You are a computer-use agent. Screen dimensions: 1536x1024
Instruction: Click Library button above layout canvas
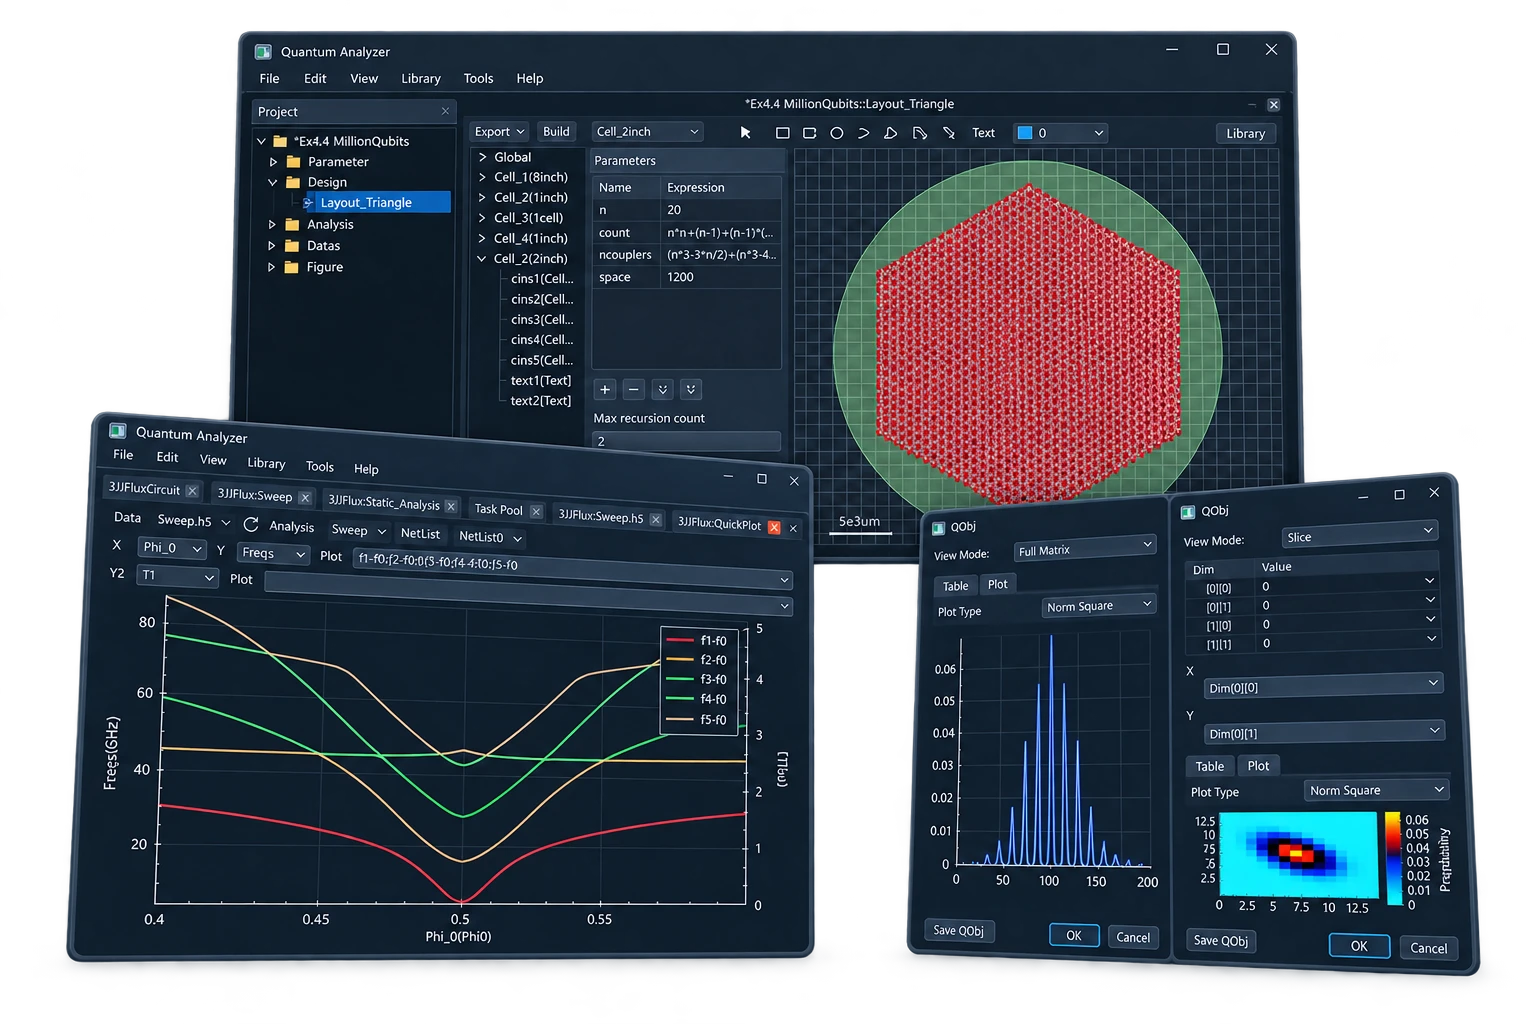tap(1246, 133)
